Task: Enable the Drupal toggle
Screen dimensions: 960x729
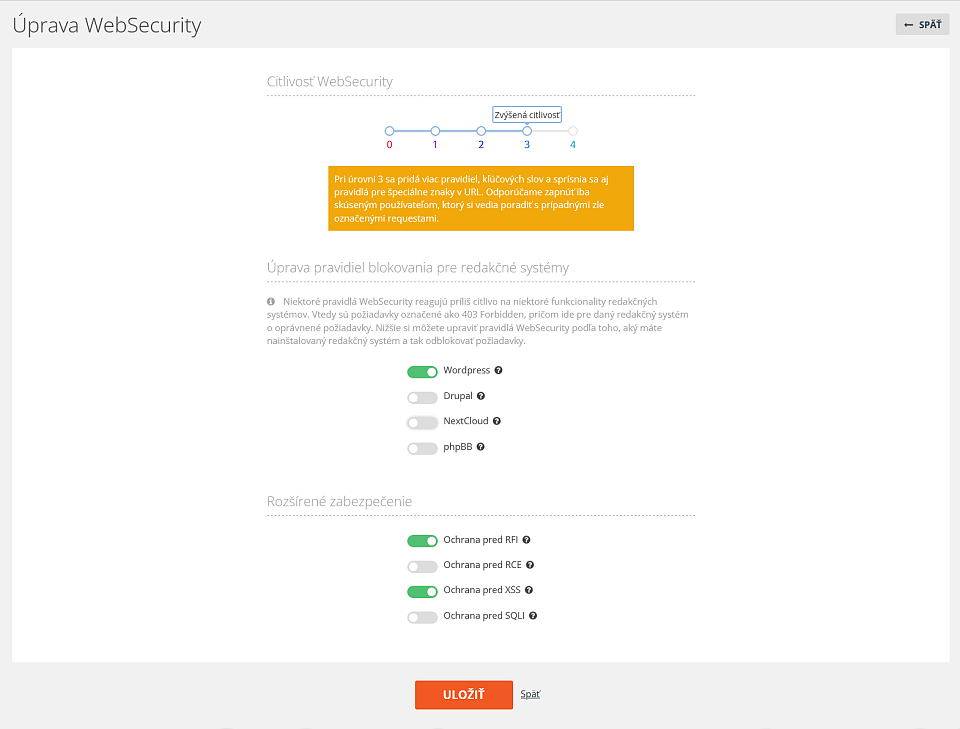Action: tap(422, 397)
